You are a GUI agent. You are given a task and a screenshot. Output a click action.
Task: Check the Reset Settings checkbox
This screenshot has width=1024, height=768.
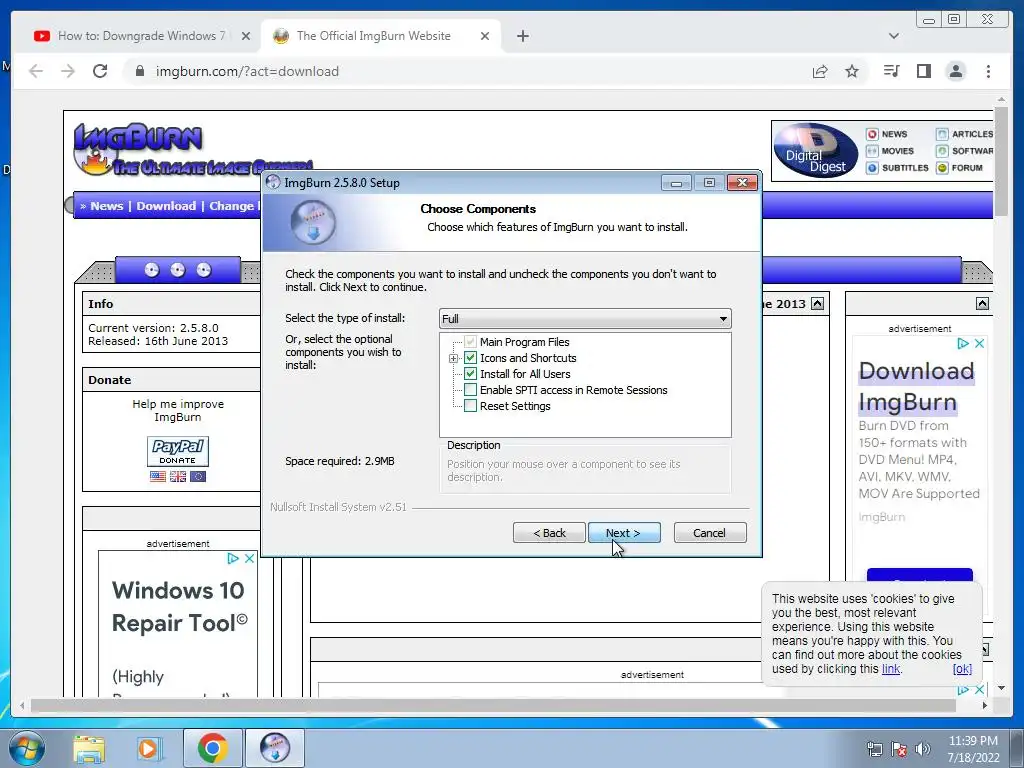pyautogui.click(x=470, y=406)
